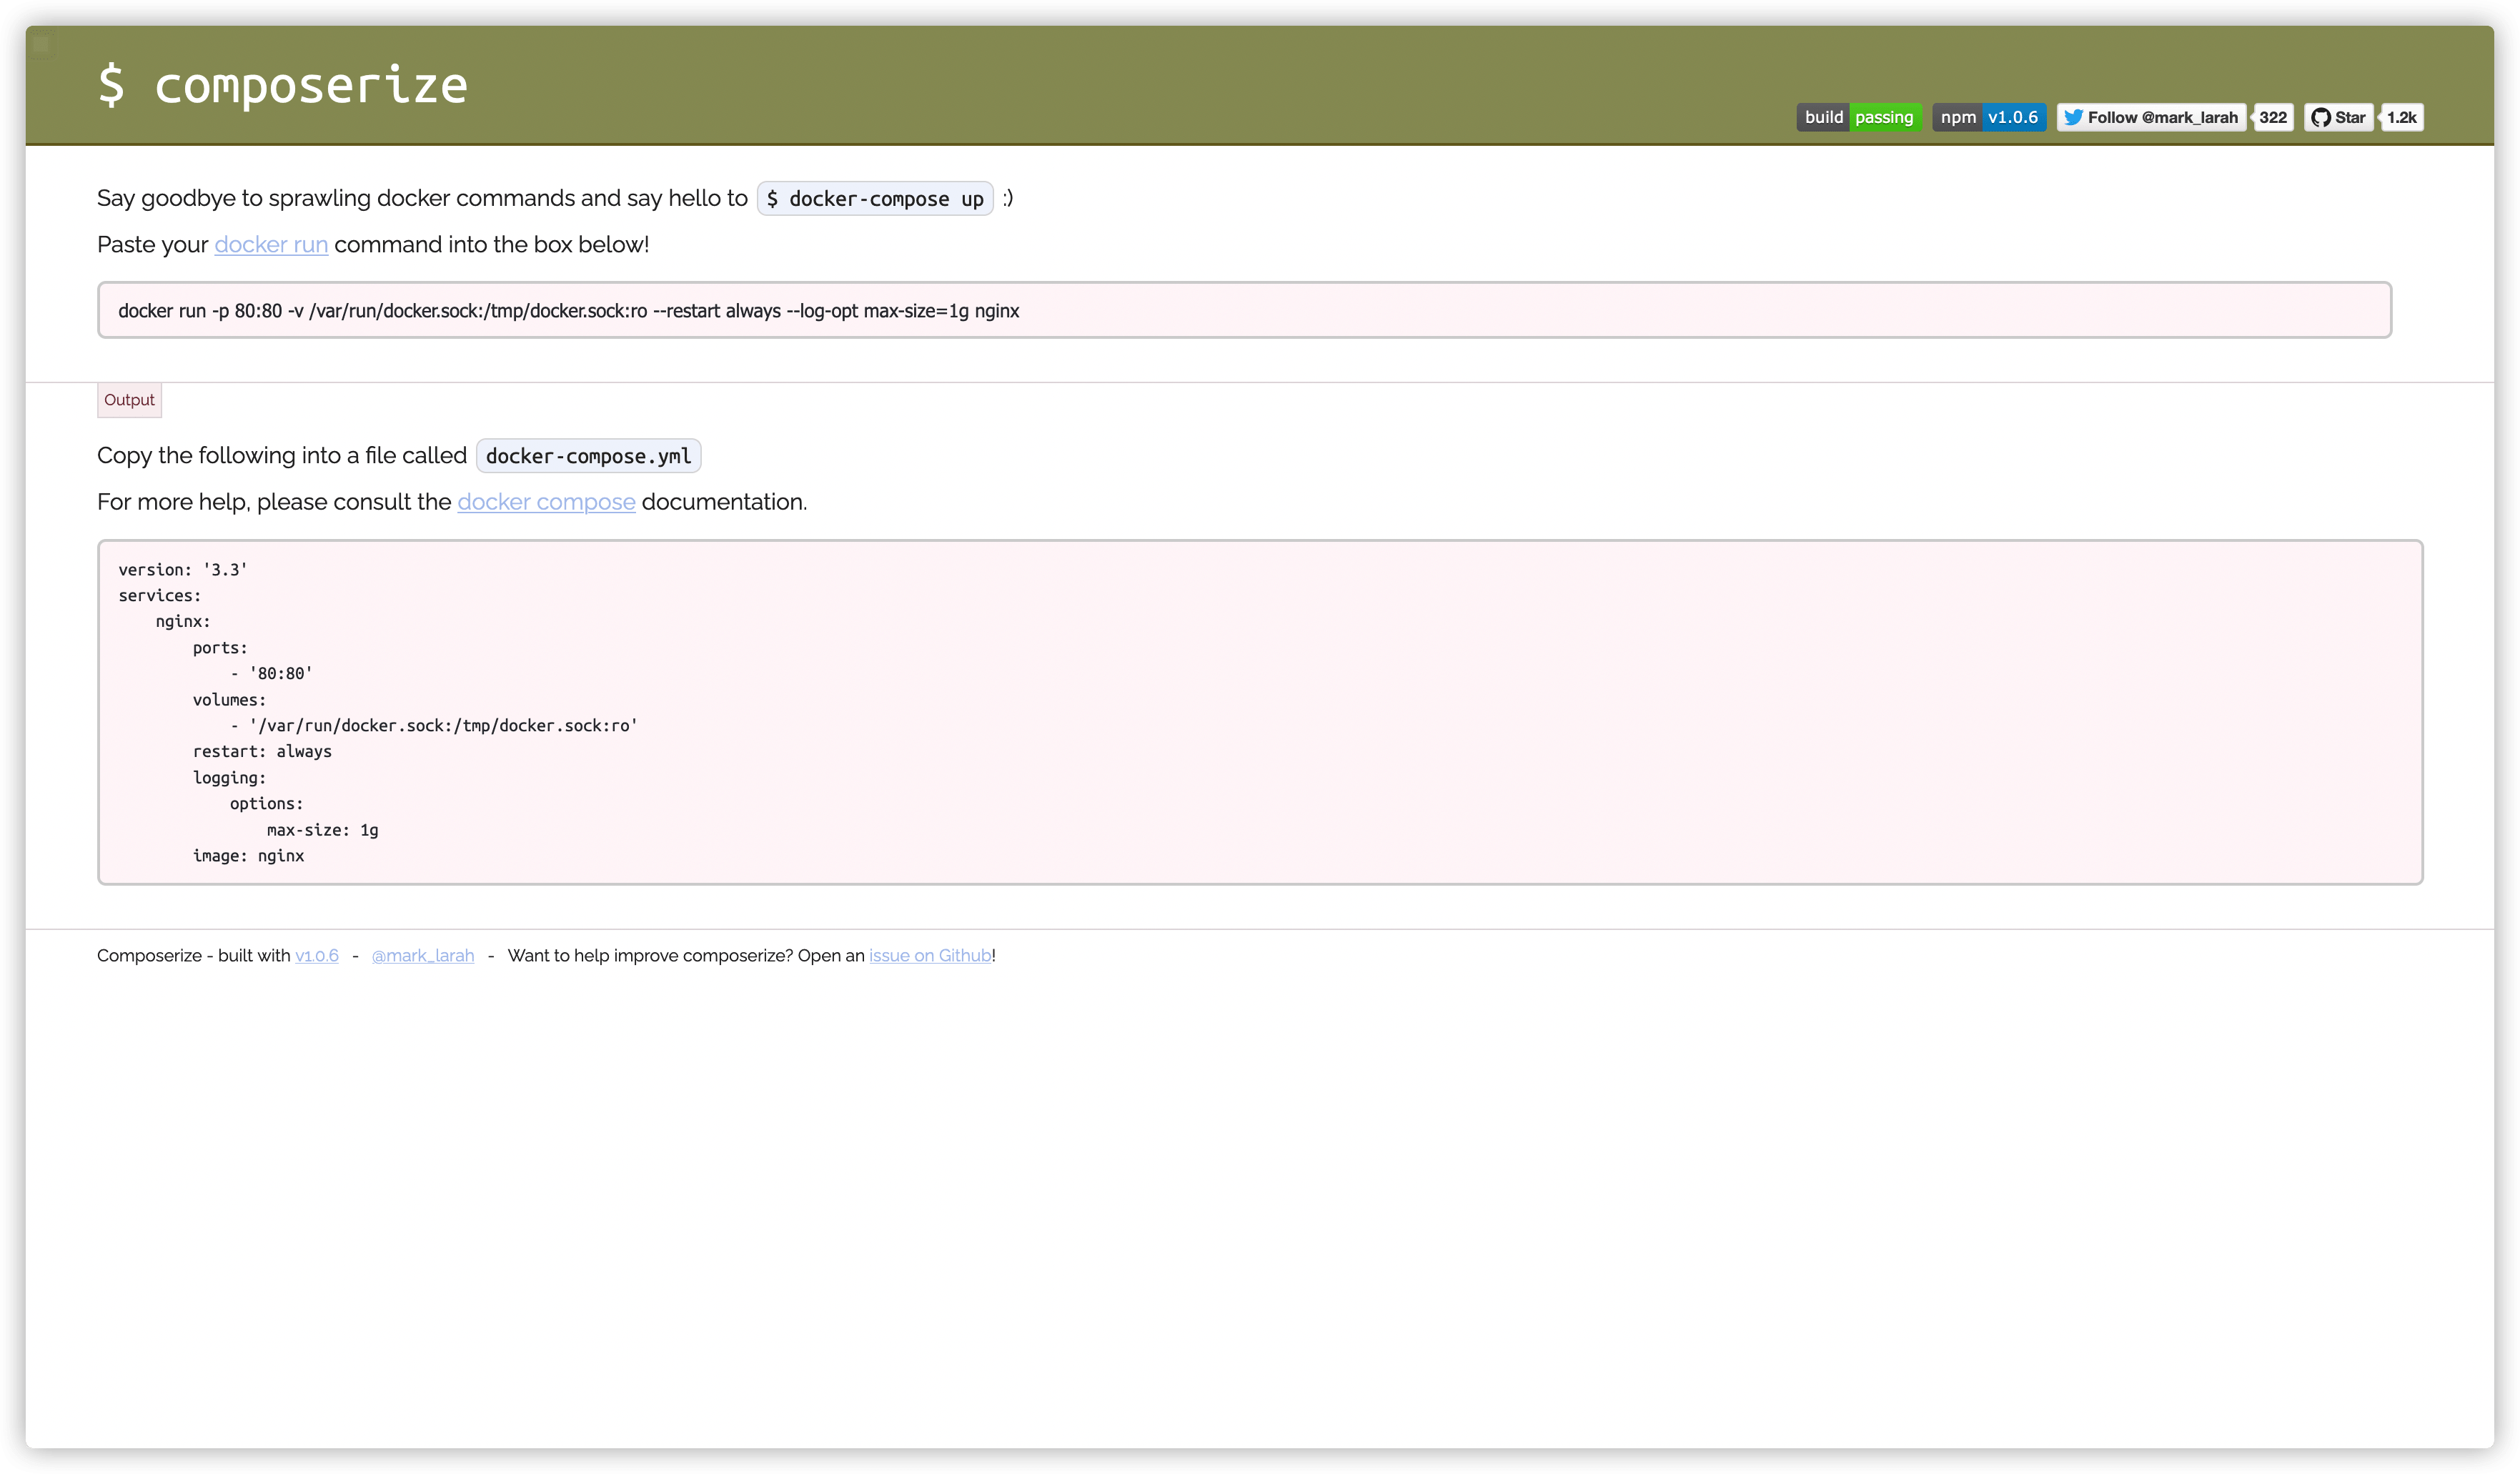The image size is (2520, 1474).
Task: Click the 322 Twitter follower count bubble
Action: pos(2272,118)
